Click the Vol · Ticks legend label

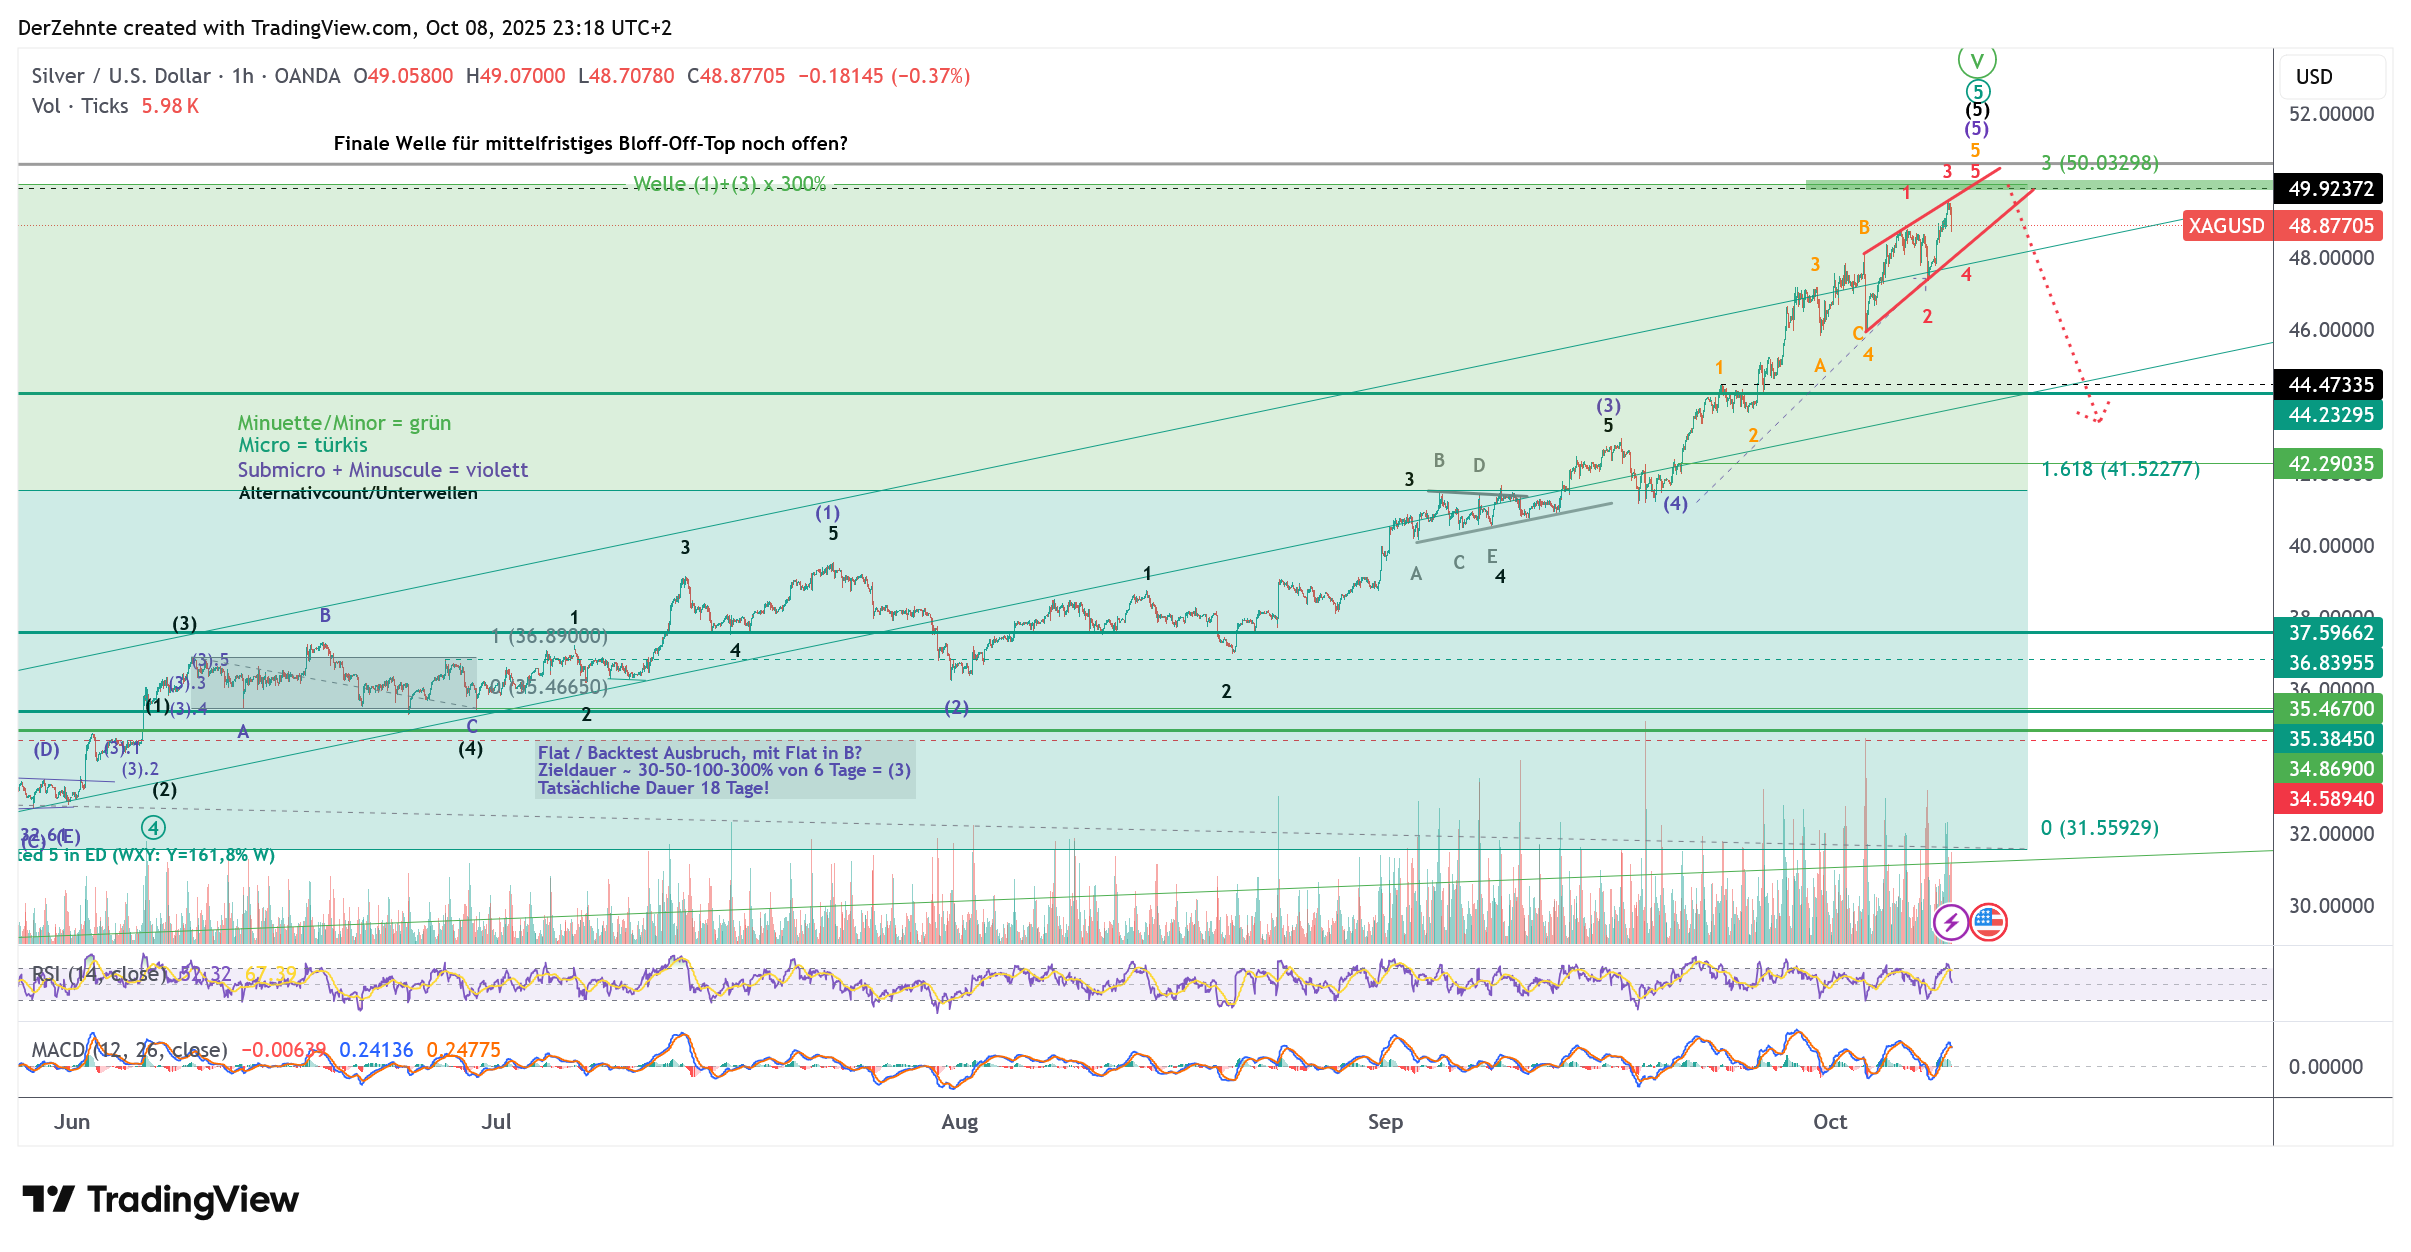click(x=80, y=106)
